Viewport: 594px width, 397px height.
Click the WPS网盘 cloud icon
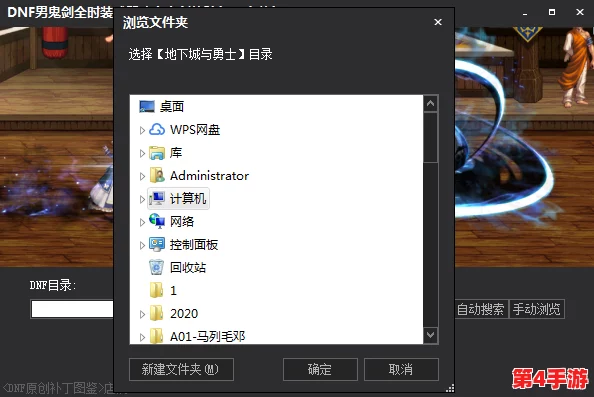(157, 130)
